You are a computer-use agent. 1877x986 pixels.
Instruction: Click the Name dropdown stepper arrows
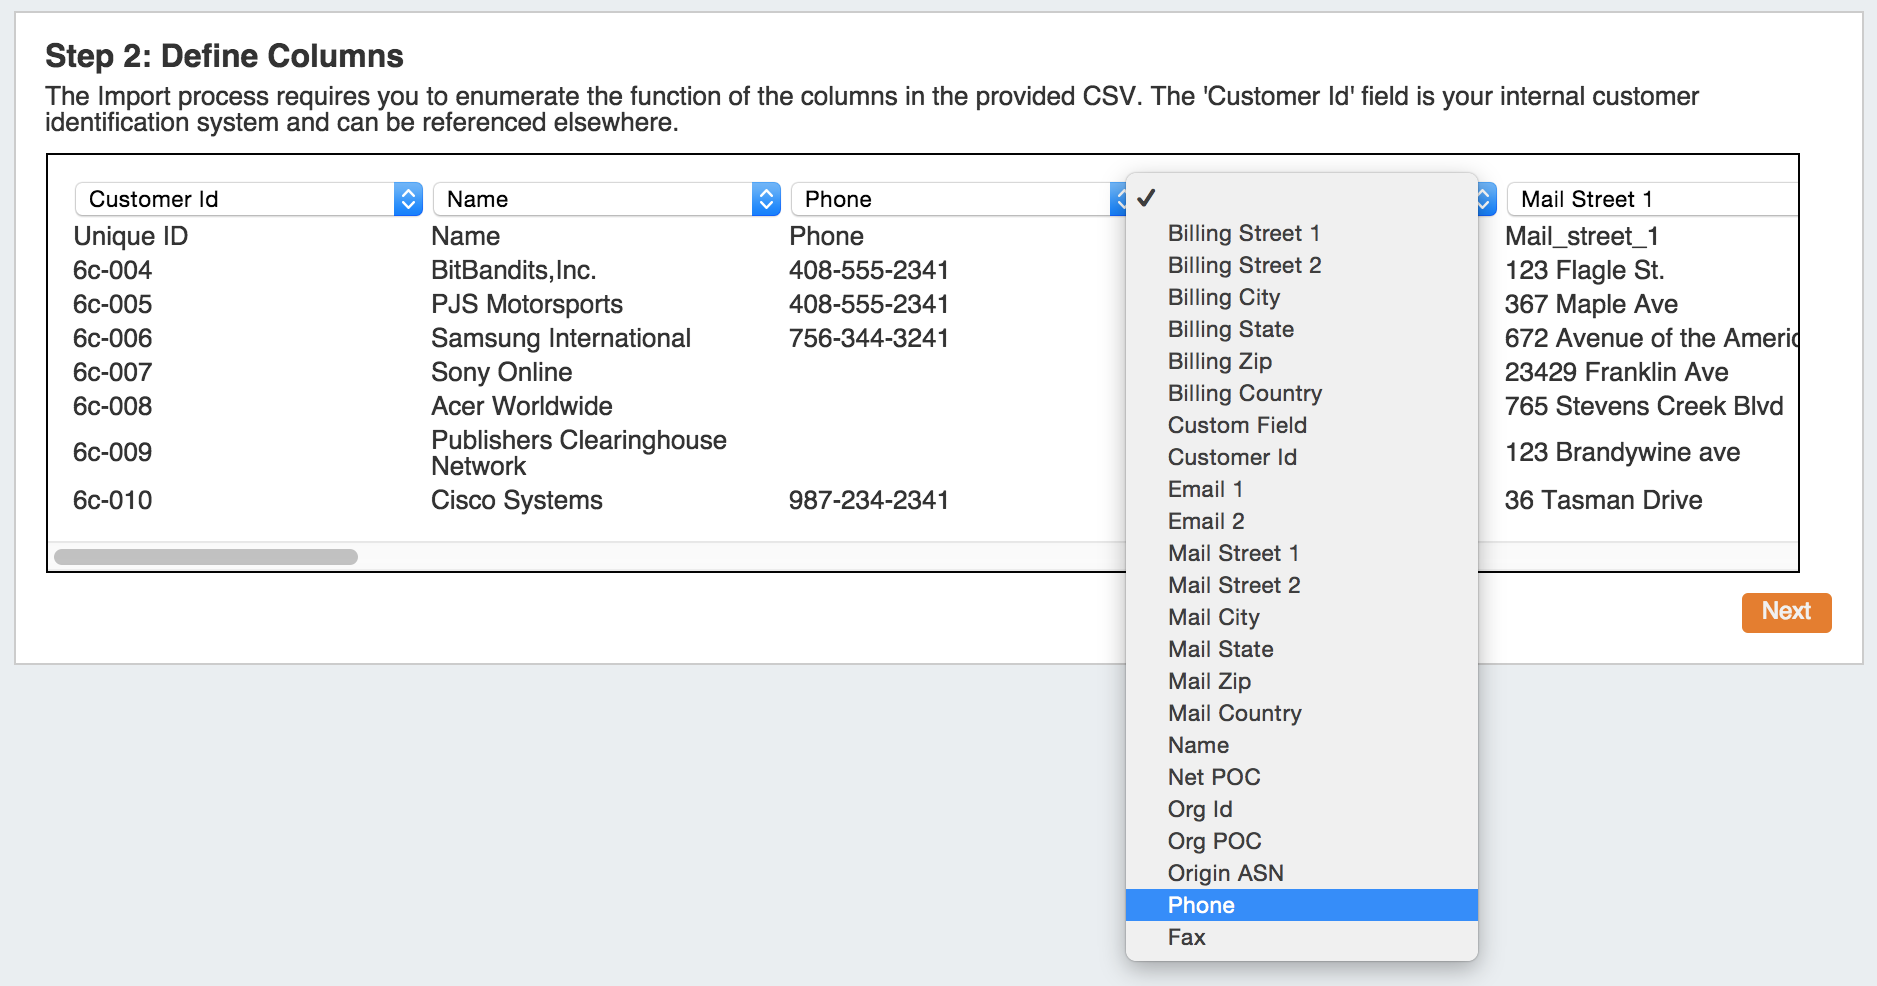[766, 199]
